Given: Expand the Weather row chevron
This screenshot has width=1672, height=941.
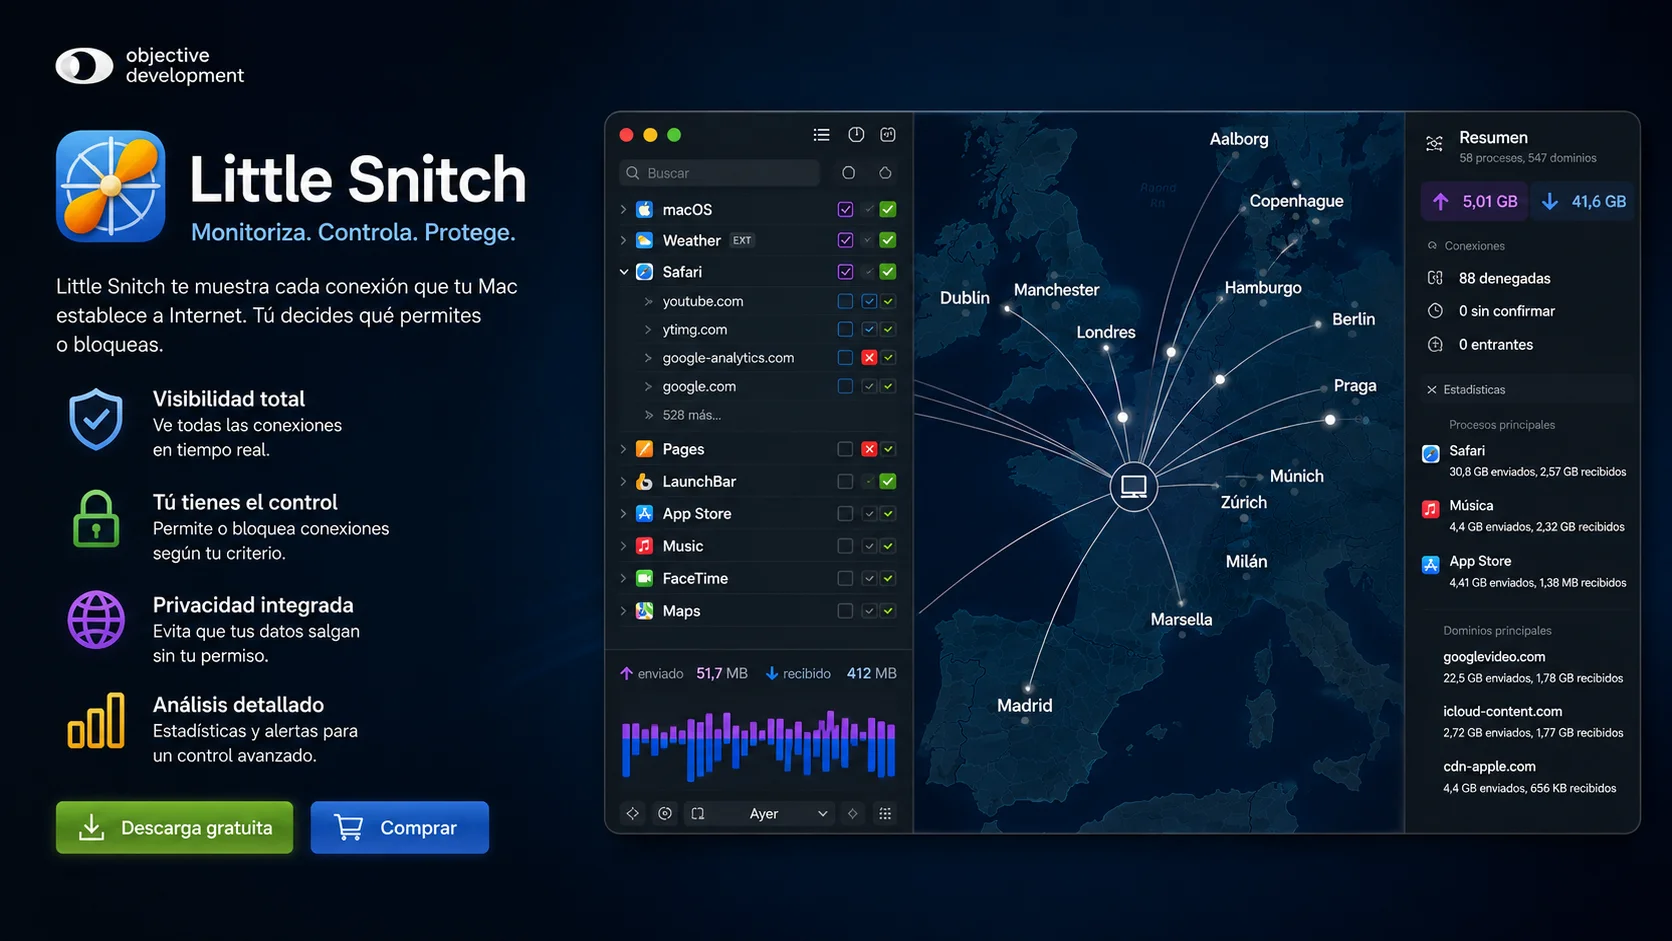Looking at the screenshot, I should tap(623, 240).
